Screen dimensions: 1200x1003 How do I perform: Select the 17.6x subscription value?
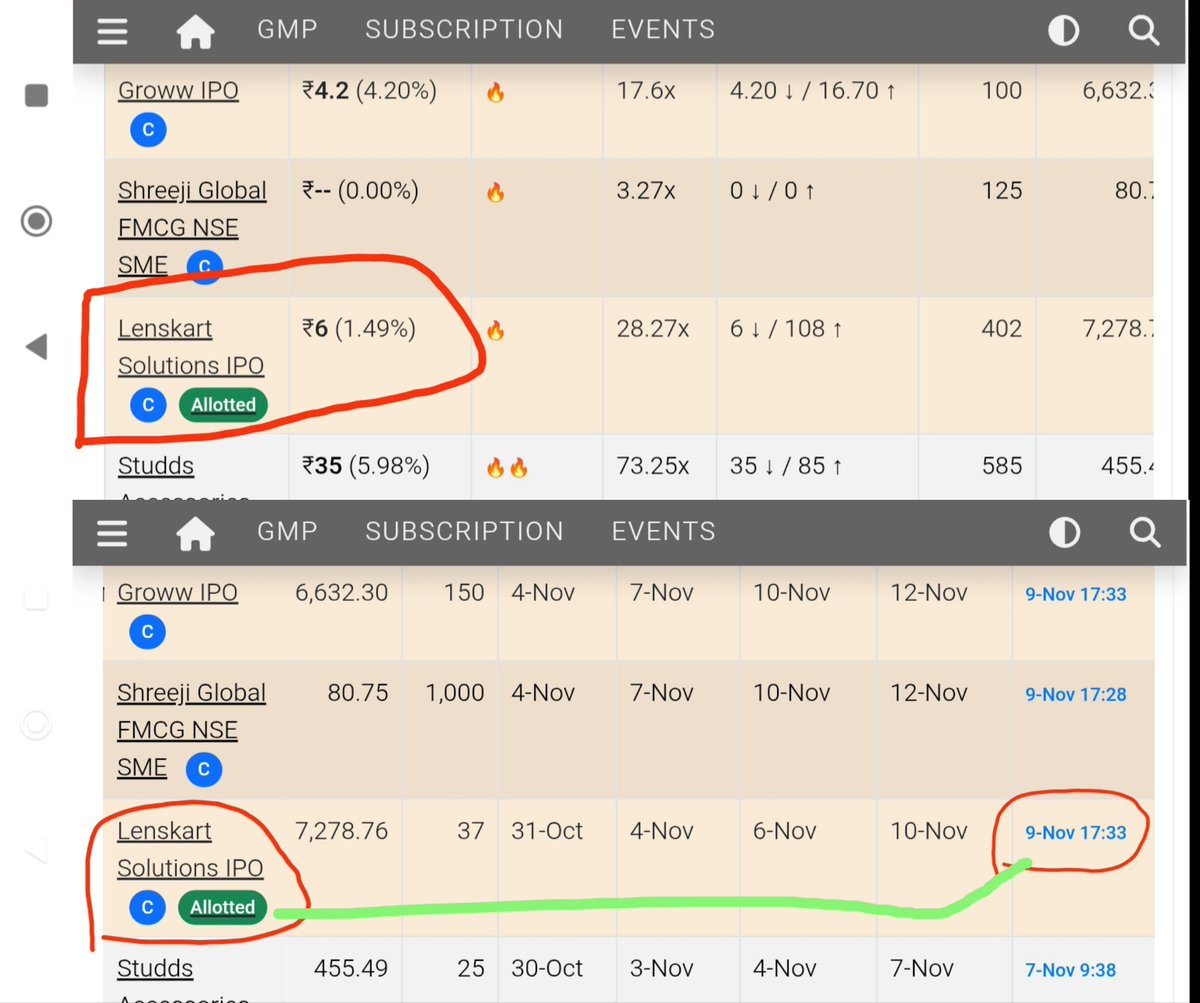click(x=646, y=91)
